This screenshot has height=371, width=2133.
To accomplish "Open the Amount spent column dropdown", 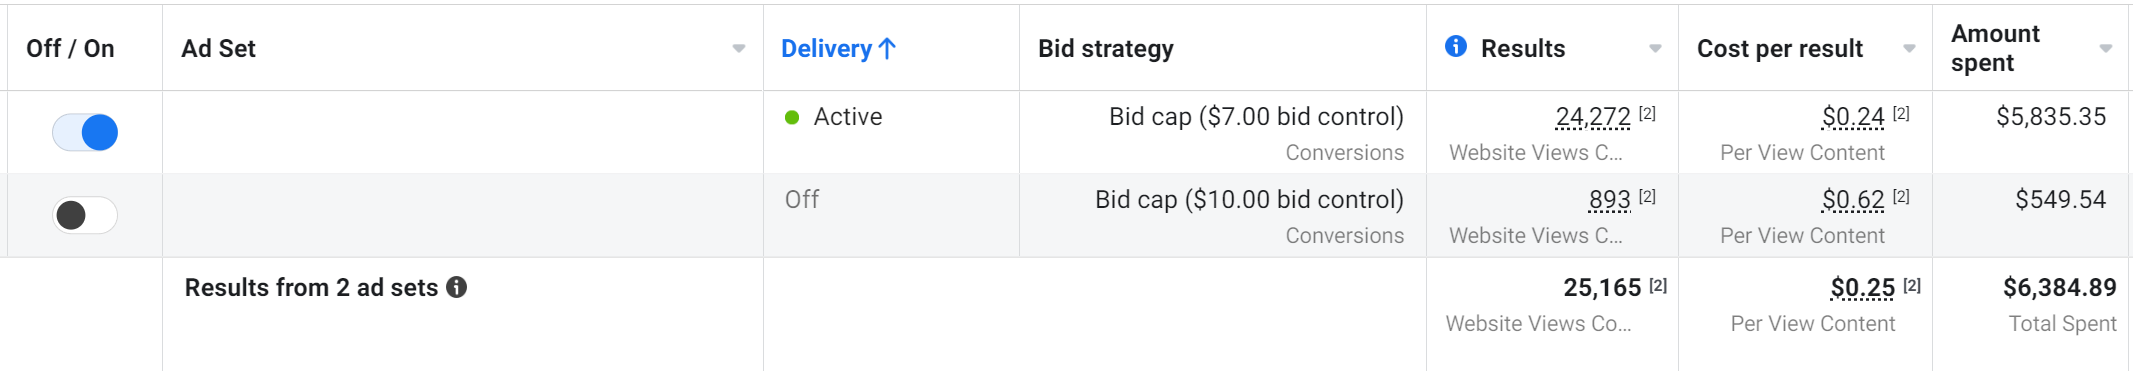I will (x=2106, y=48).
